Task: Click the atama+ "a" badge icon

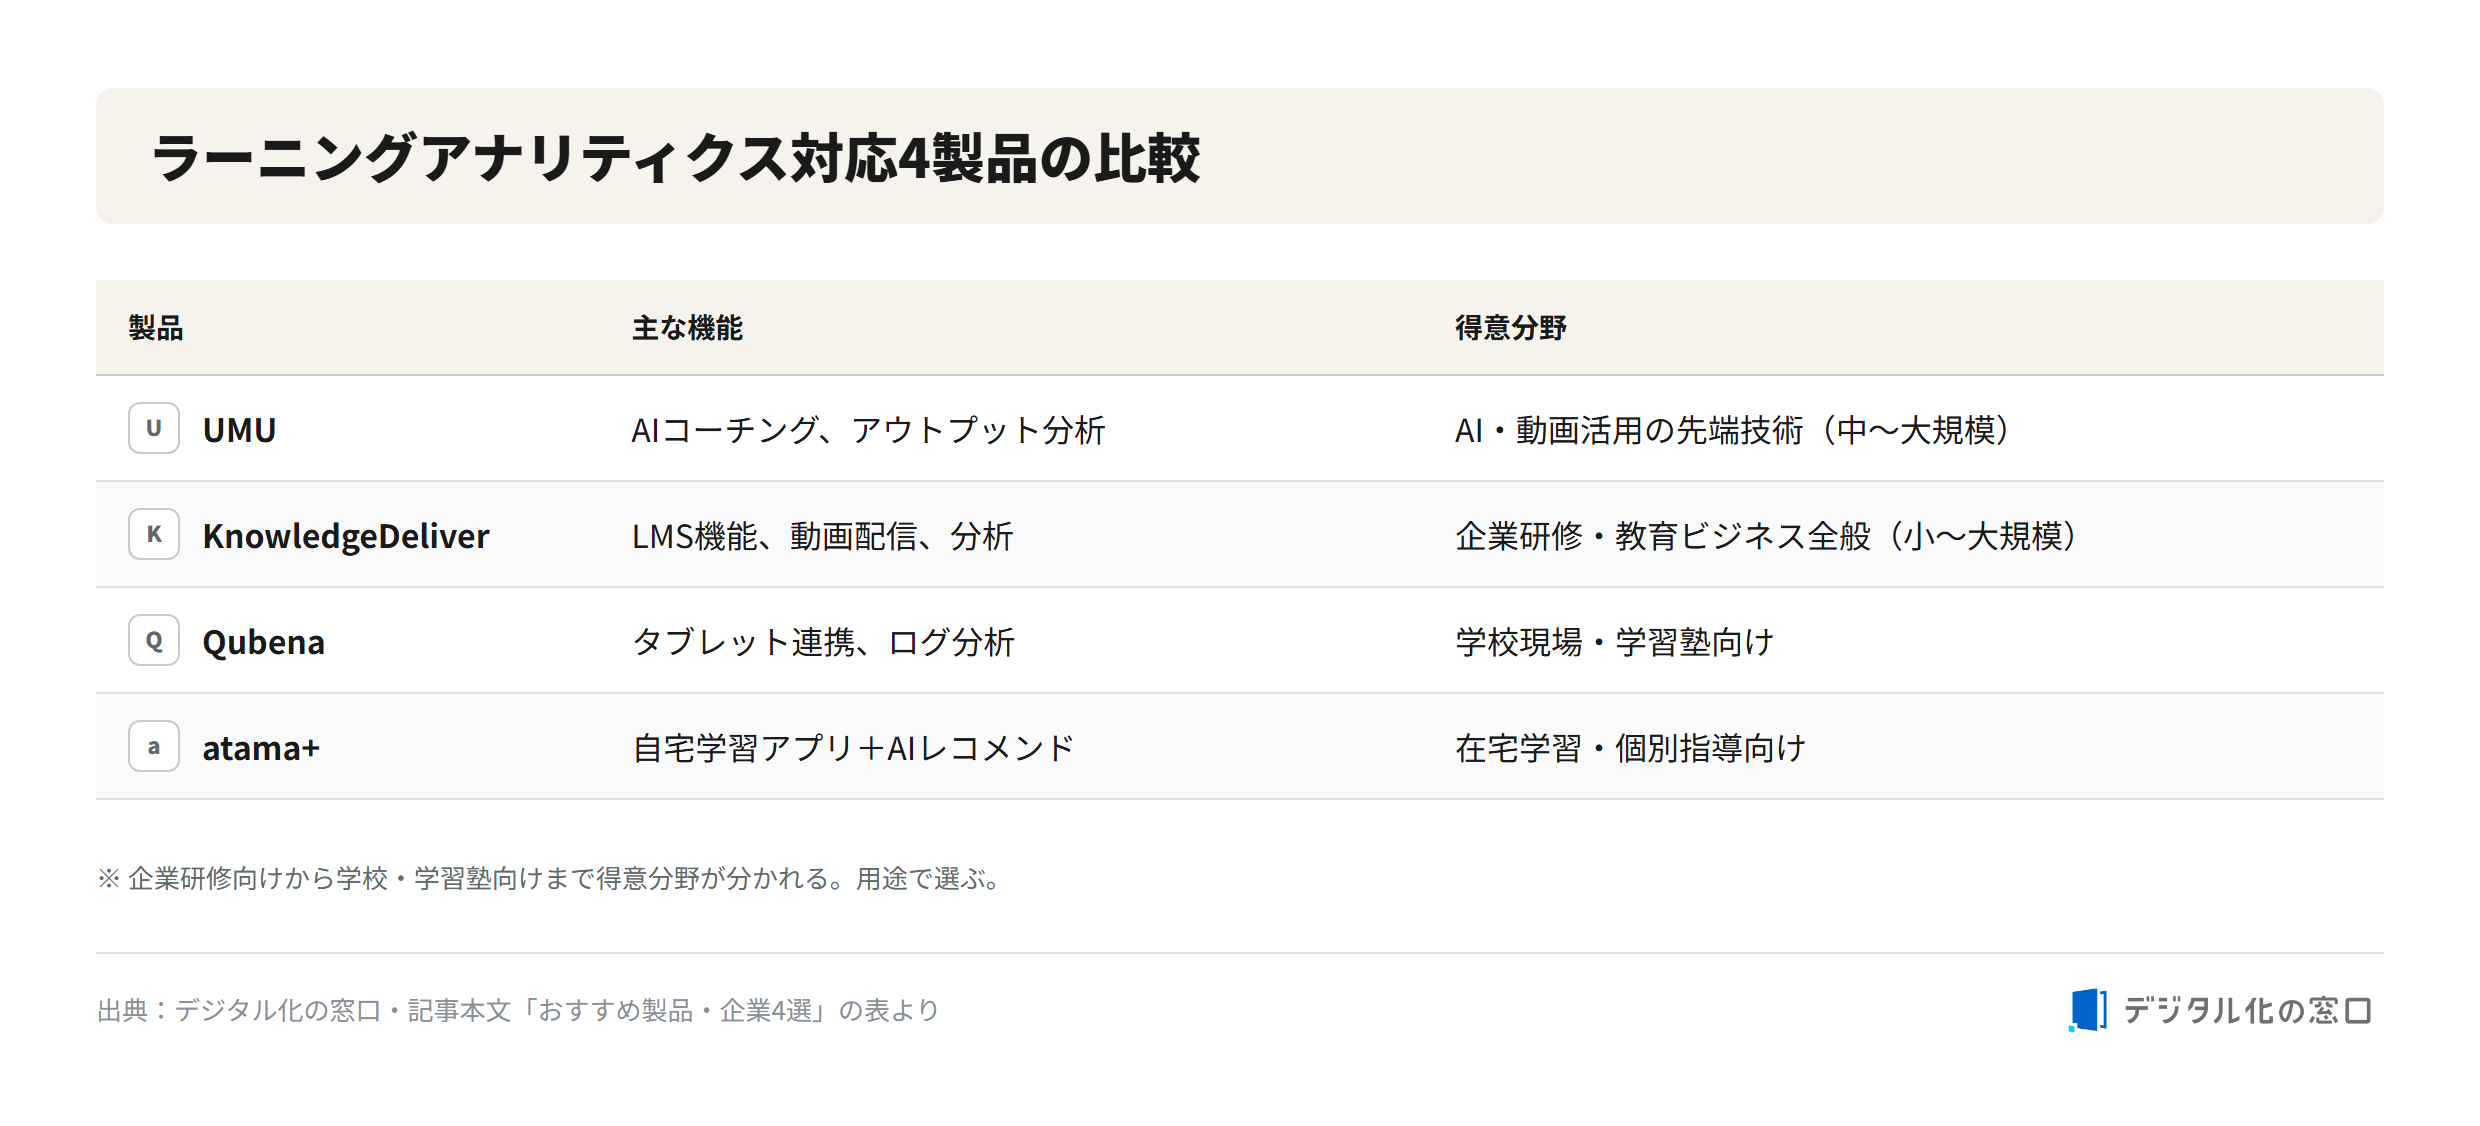Action: point(154,746)
